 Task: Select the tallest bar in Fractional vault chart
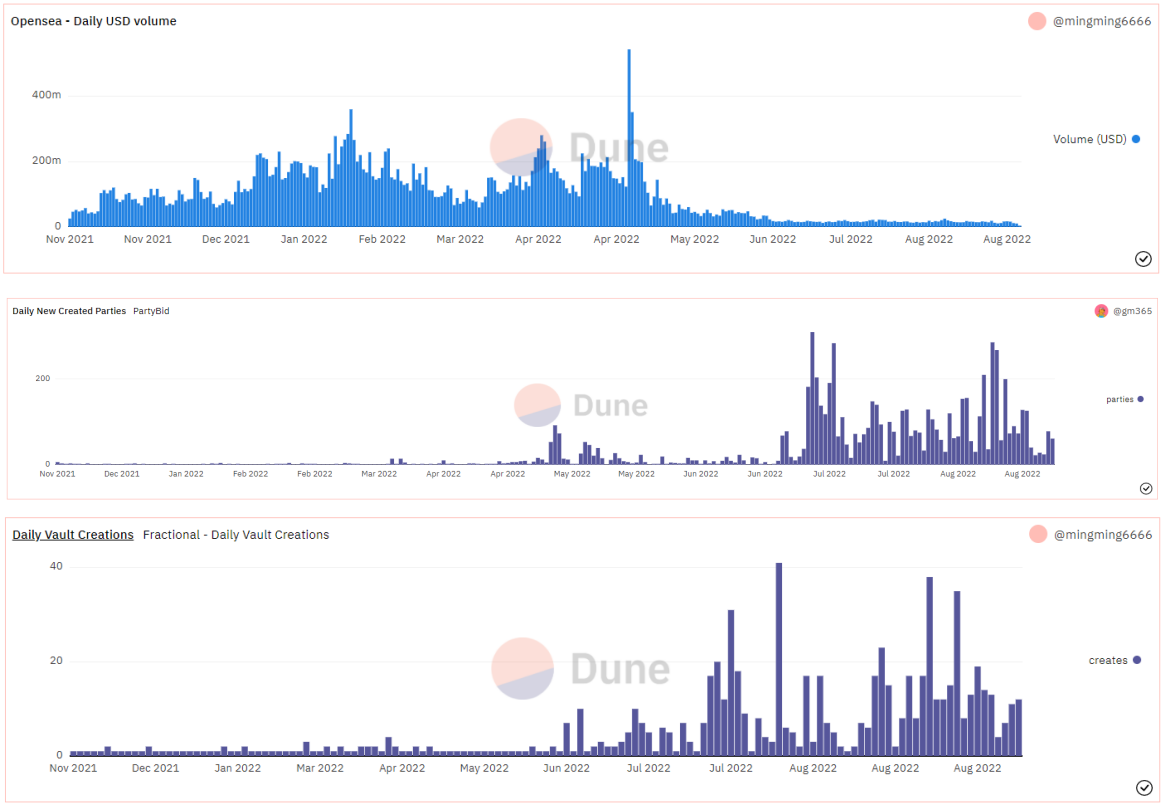[x=779, y=659]
